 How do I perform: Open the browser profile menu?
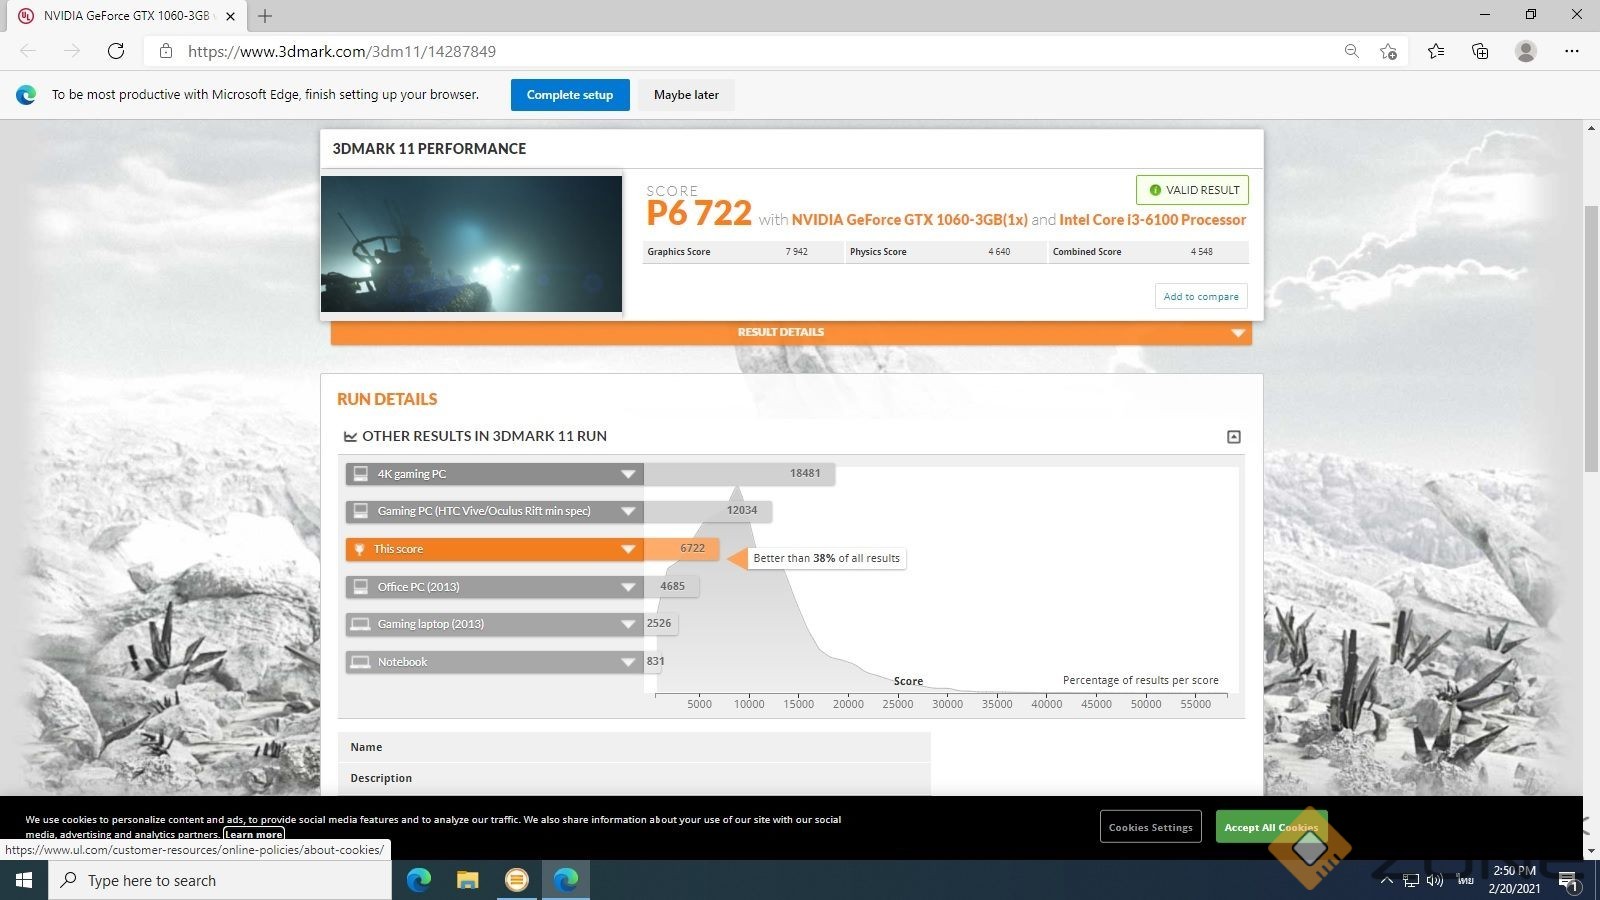tap(1525, 51)
